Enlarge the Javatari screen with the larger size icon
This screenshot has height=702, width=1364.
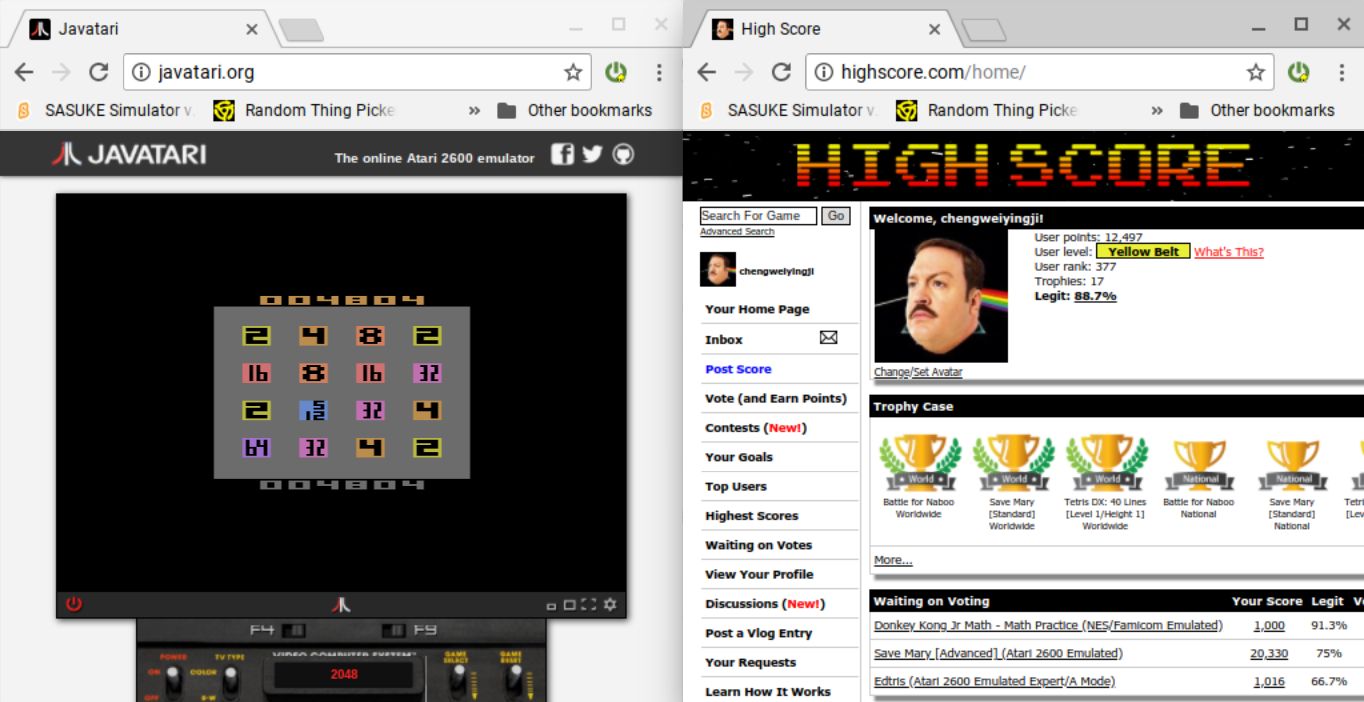tap(569, 605)
